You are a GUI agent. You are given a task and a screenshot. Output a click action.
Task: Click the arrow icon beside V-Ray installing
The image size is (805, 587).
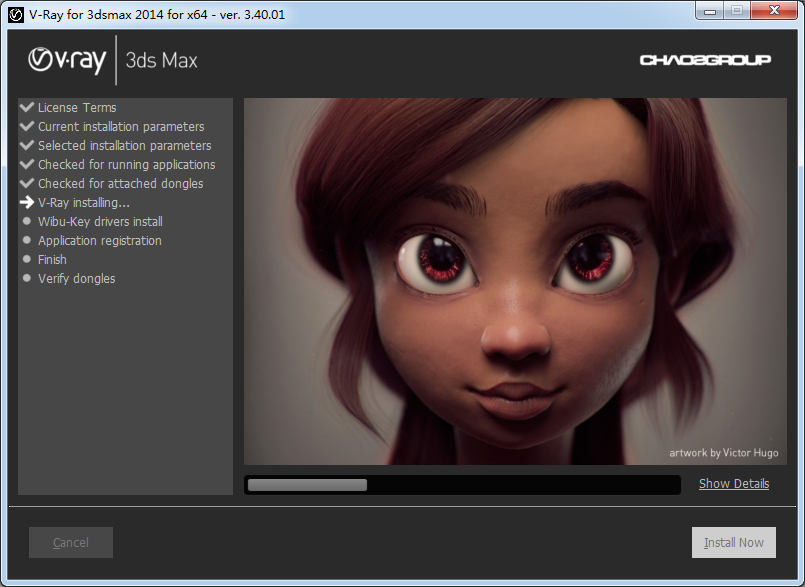27,203
